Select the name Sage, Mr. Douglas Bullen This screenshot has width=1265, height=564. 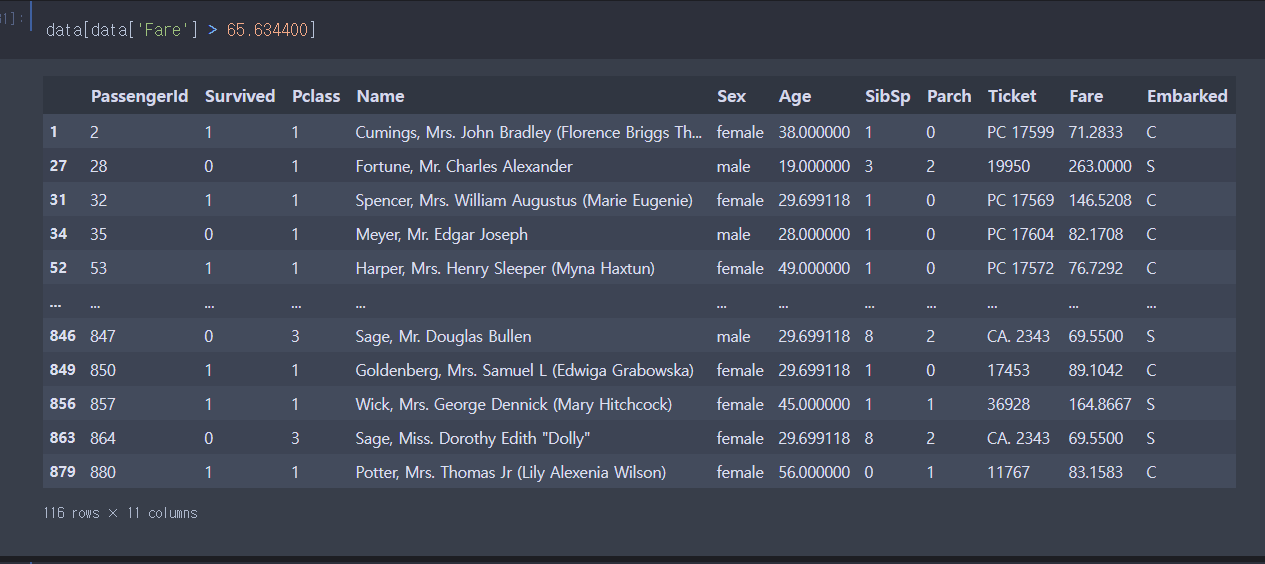444,336
